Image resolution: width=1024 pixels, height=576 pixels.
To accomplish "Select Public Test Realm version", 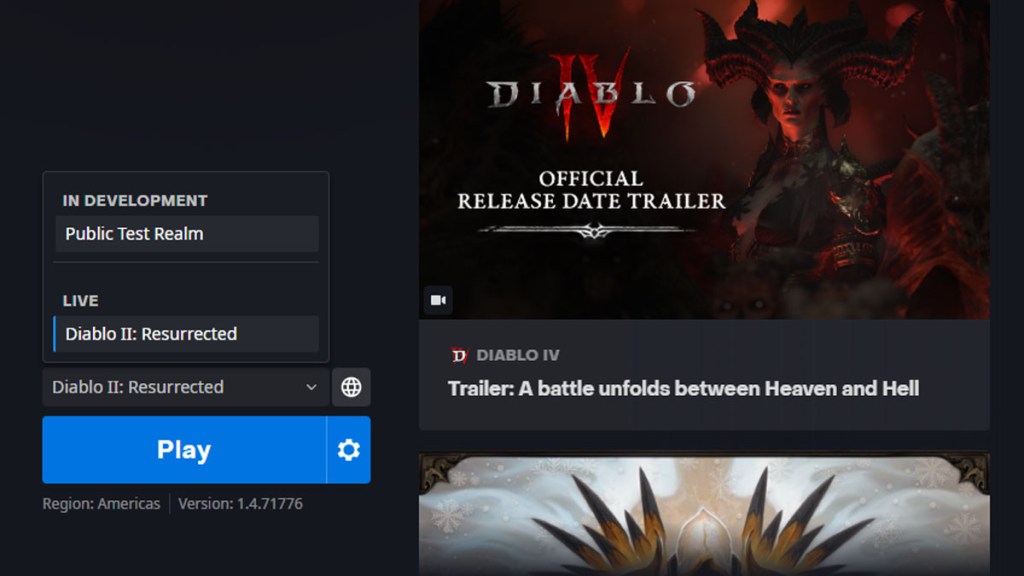I will [x=187, y=234].
